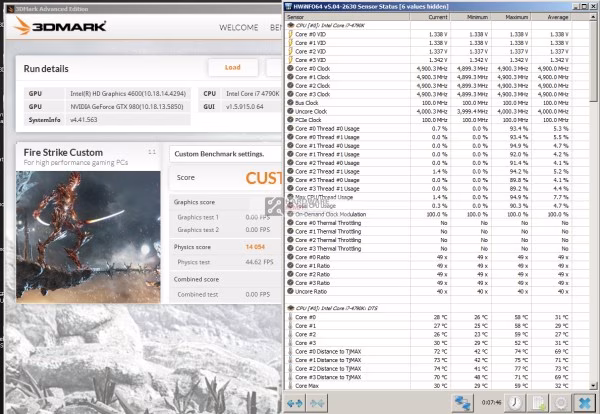Click the Maximum column header
The image size is (600, 414).
tap(511, 17)
